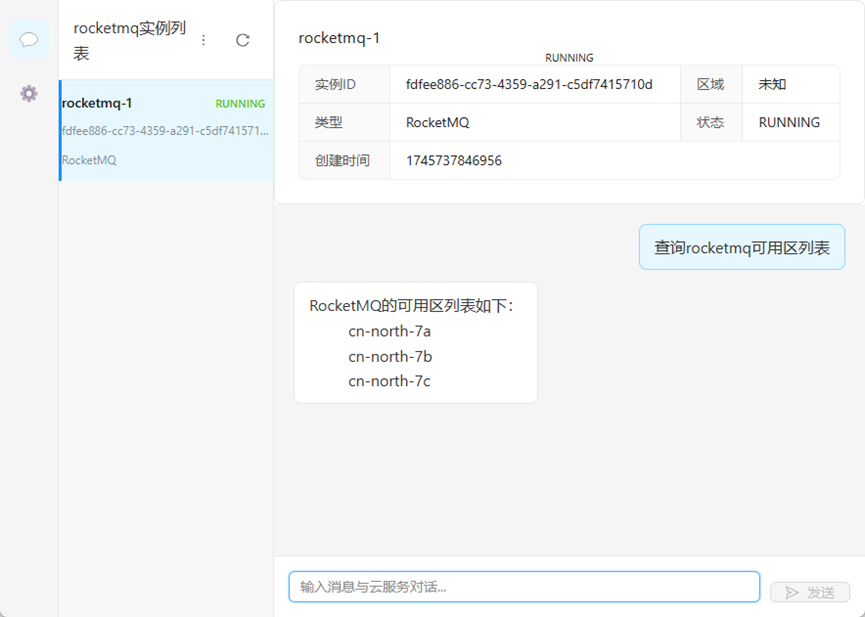Click the RUNNING status value in table
This screenshot has height=617, width=865.
point(789,122)
